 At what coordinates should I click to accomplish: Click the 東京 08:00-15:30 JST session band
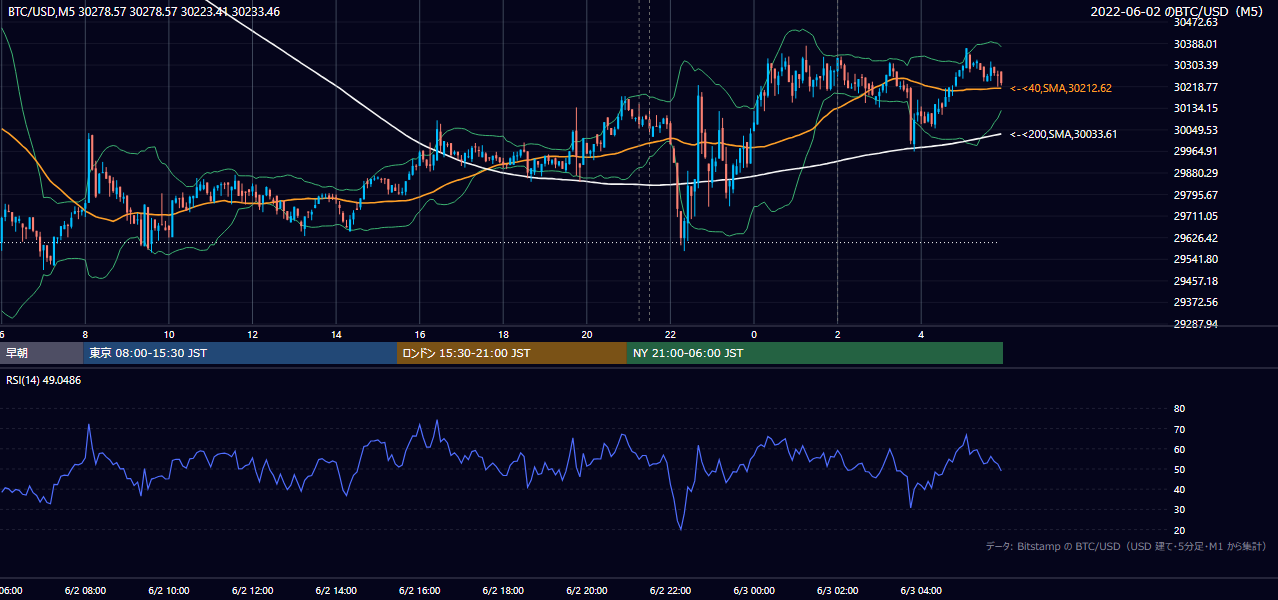(x=240, y=353)
